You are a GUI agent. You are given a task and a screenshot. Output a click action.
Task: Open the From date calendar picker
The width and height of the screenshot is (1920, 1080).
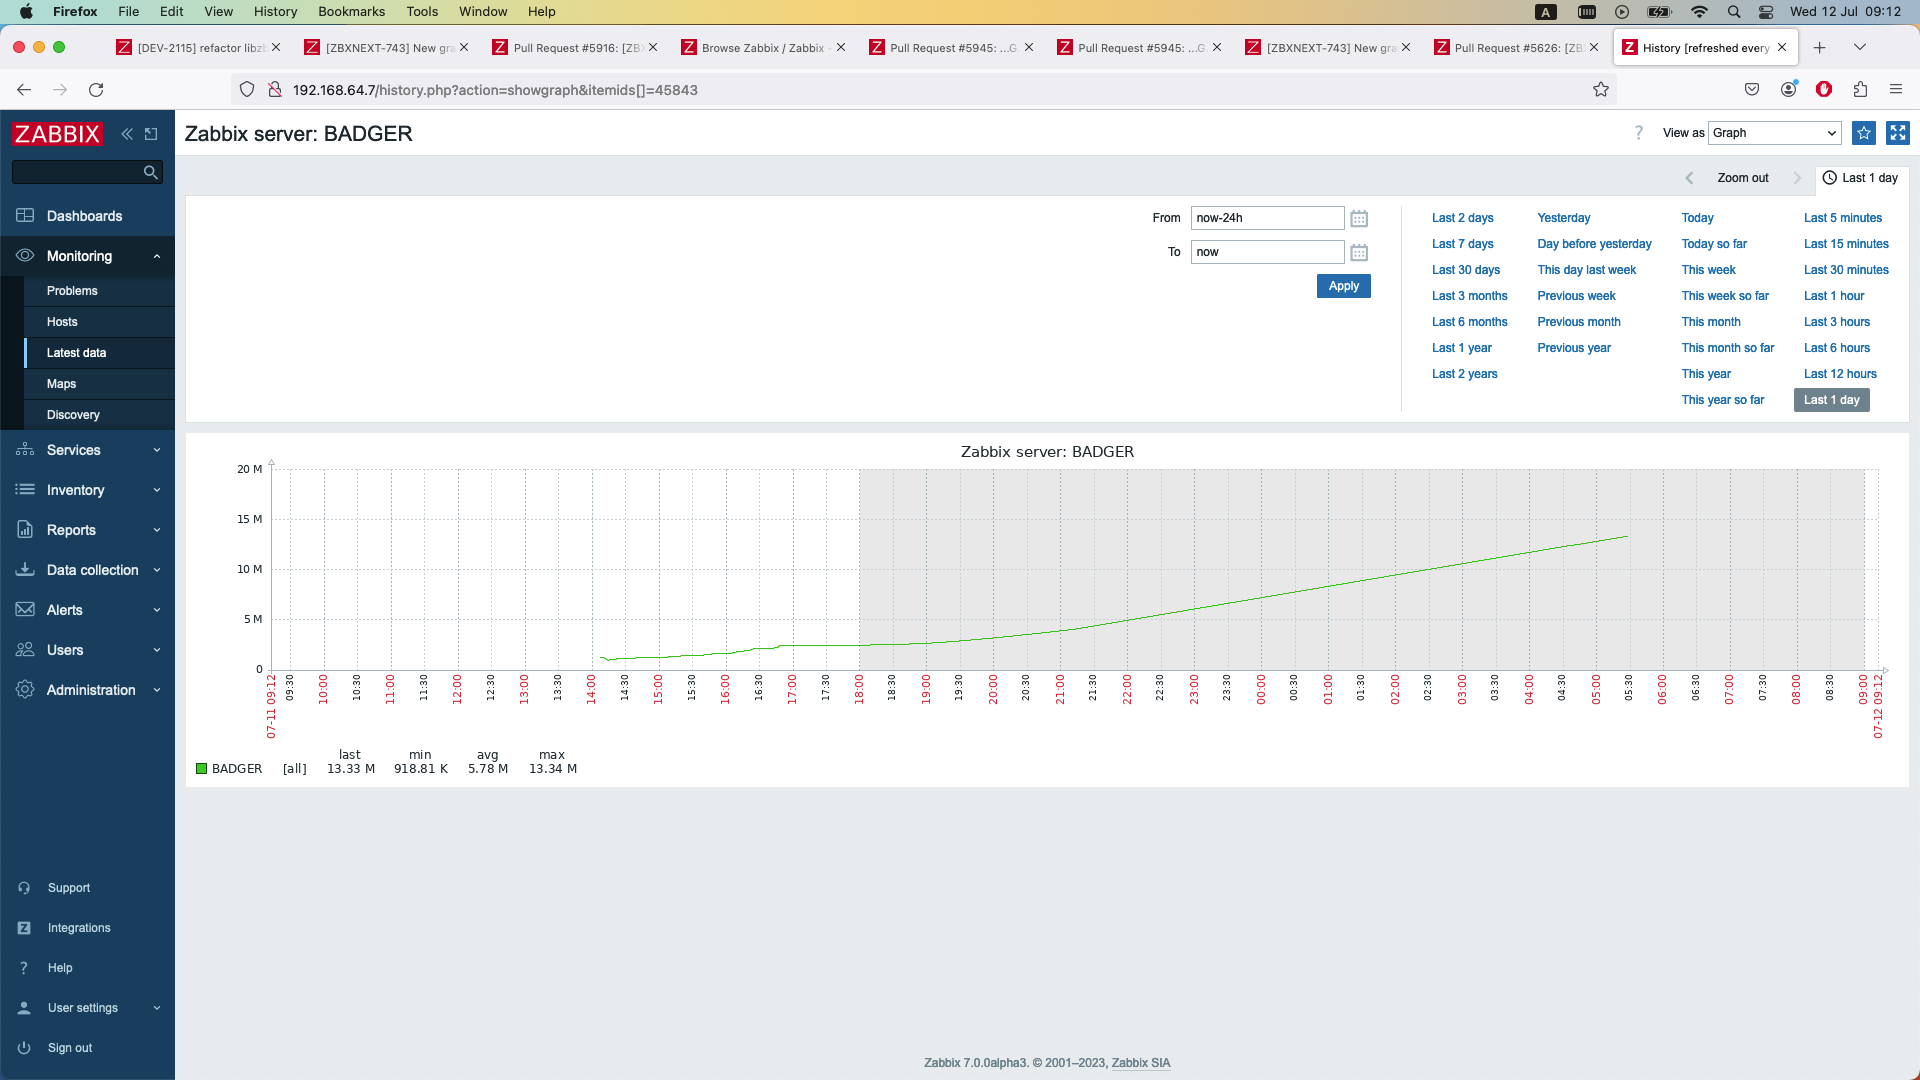[1359, 218]
